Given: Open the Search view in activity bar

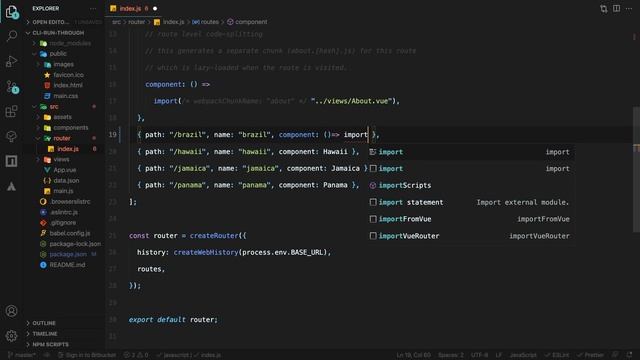Looking at the screenshot, I should coord(11,36).
